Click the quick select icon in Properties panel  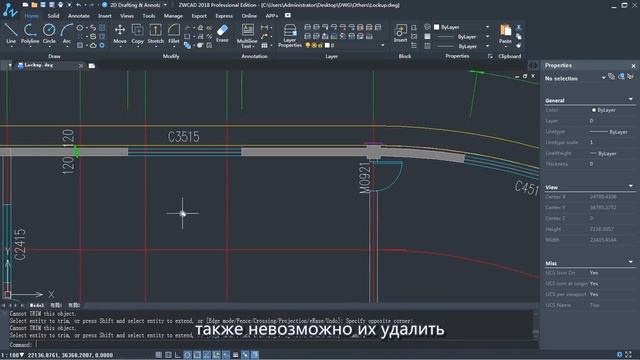(x=621, y=77)
